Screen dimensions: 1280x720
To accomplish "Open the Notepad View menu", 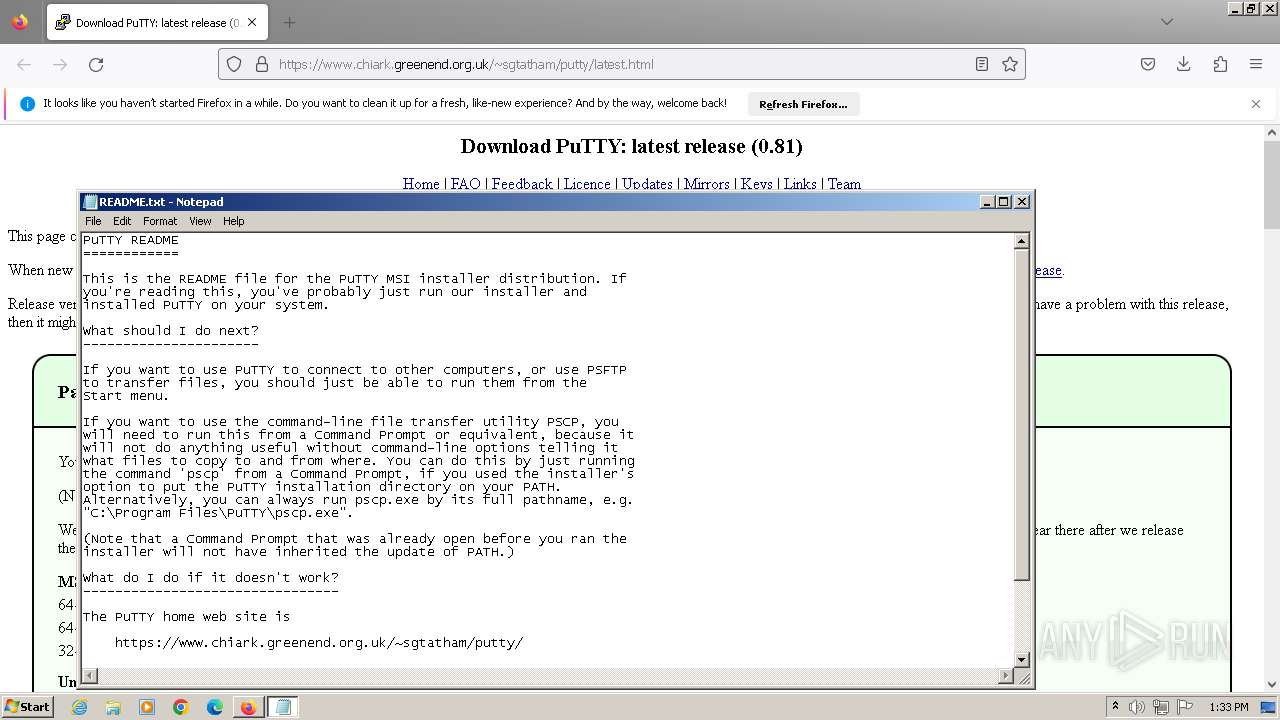I will (200, 221).
